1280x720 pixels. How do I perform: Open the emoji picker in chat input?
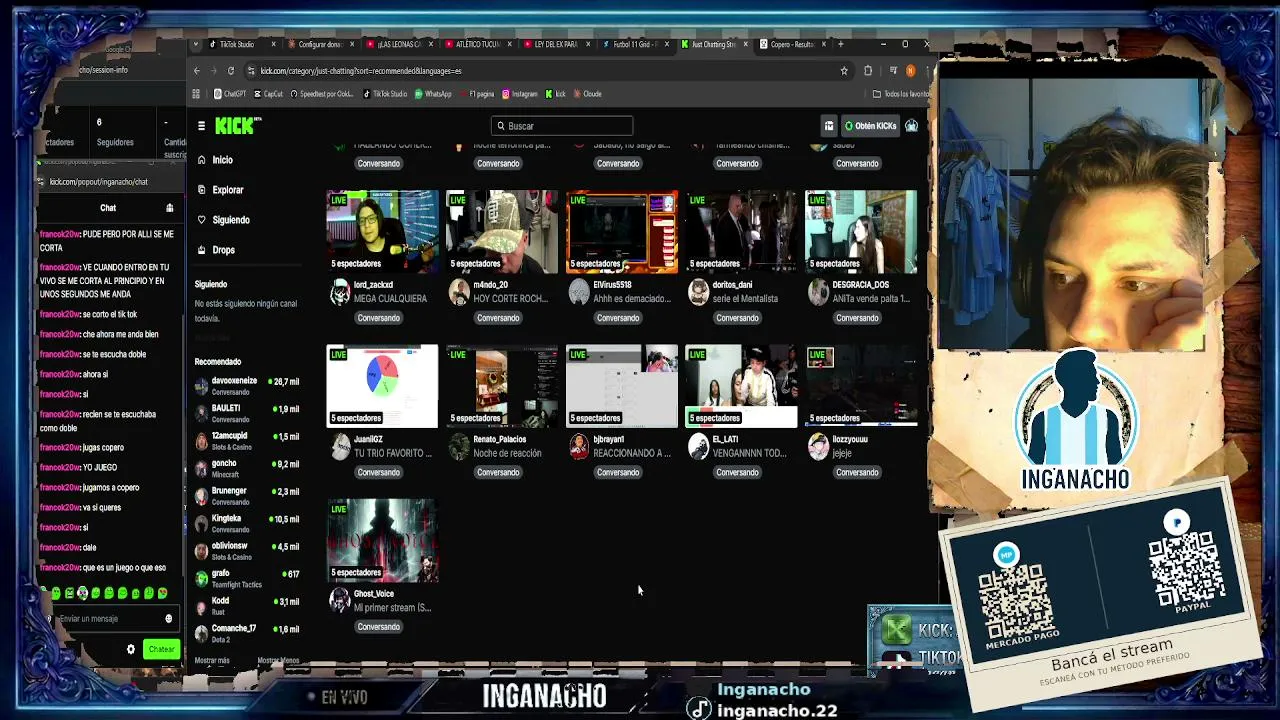coord(168,619)
